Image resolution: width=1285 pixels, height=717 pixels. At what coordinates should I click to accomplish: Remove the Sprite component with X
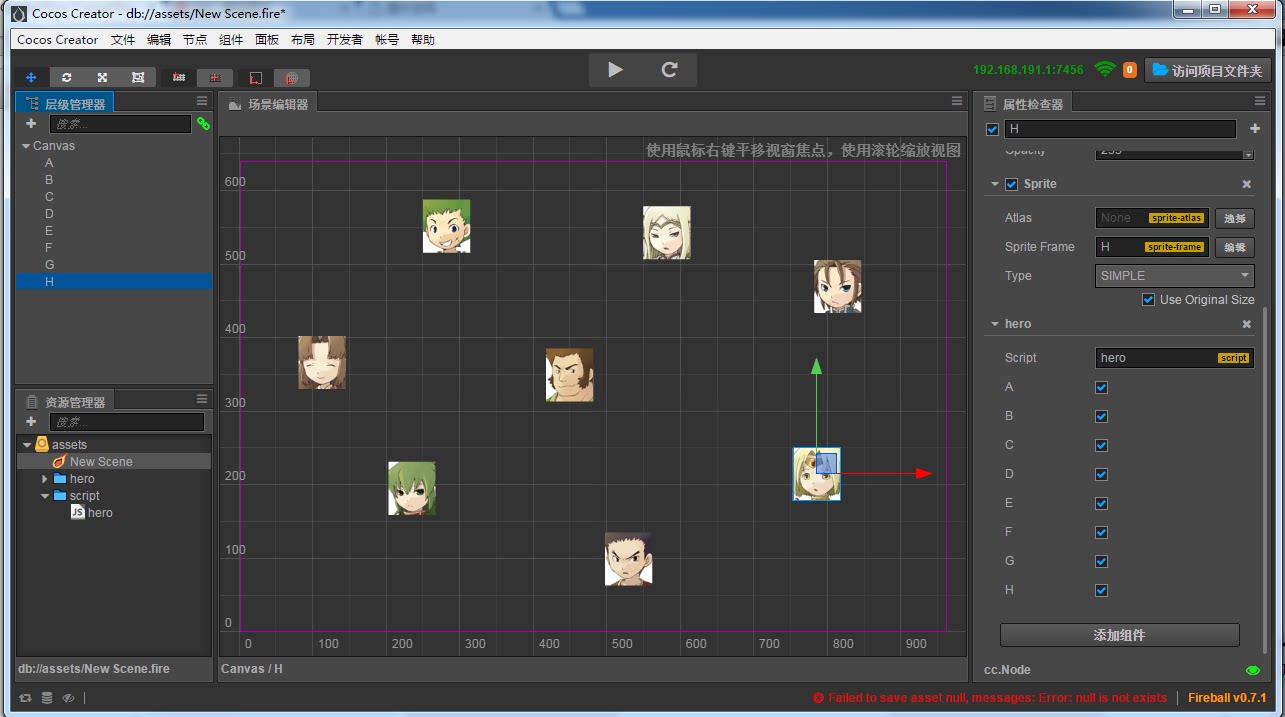pyautogui.click(x=1247, y=184)
